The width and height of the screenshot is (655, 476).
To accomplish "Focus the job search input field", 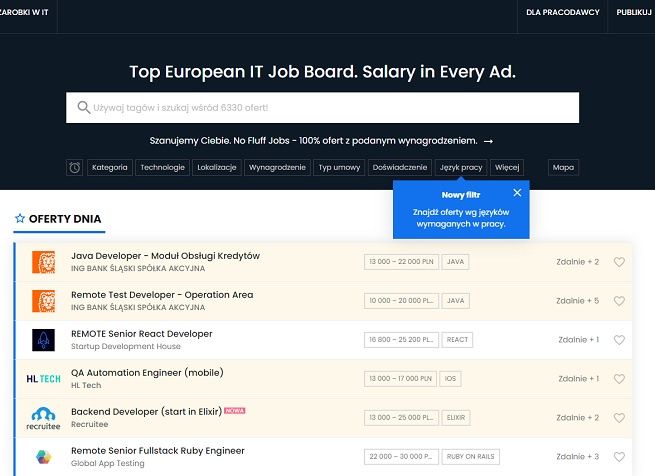I will (322, 108).
